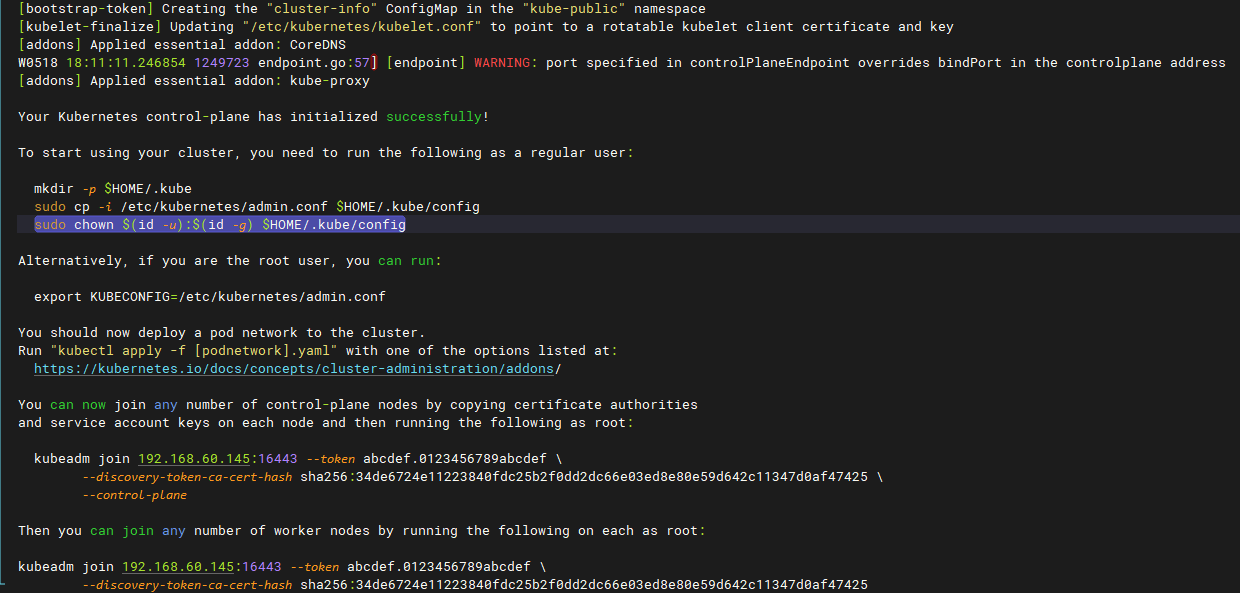Screen dimensions: 1240x593
Task: Click the 'Run "kubectl apply -f [podnetwork].yaml"' line
Action: (318, 351)
